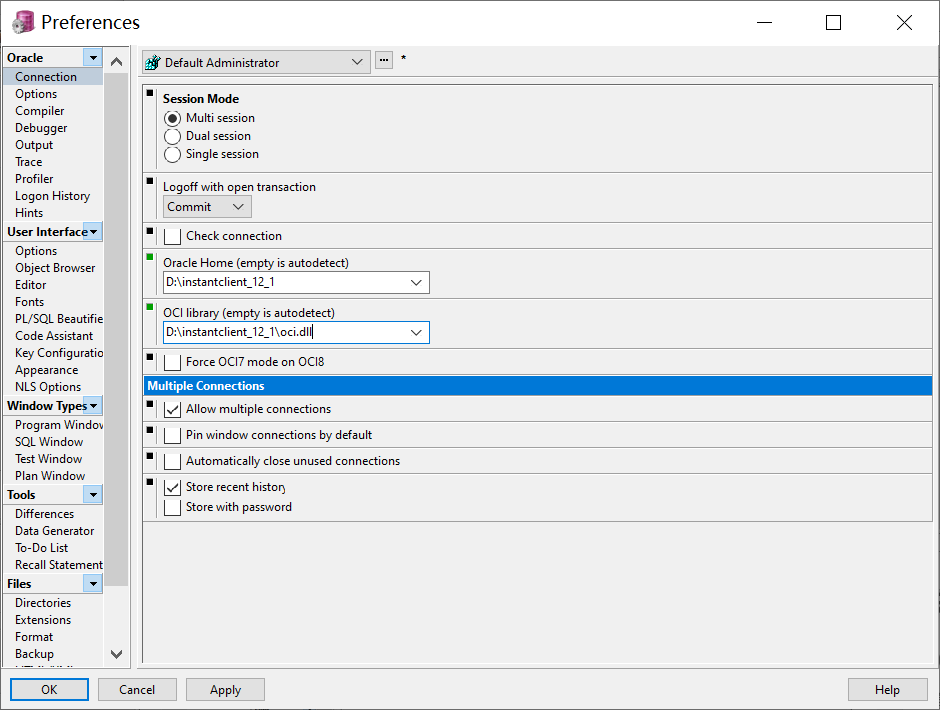Image resolution: width=940 pixels, height=710 pixels.
Task: Select the Single session radio button
Action: pyautogui.click(x=172, y=154)
